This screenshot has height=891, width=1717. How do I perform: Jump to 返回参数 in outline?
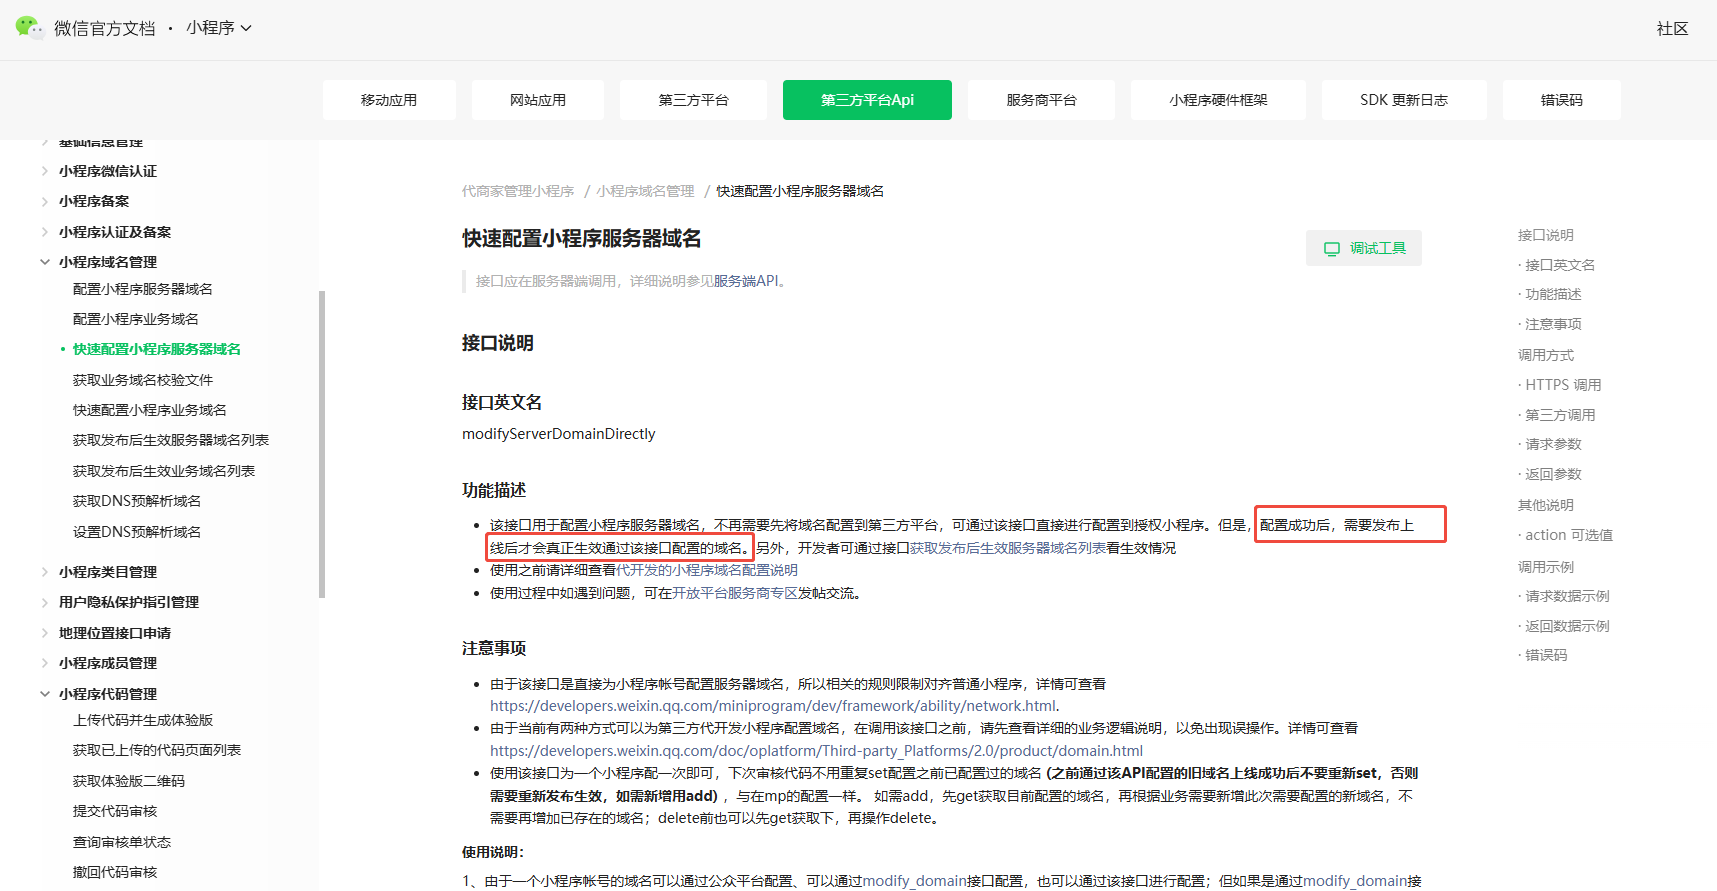(1553, 474)
